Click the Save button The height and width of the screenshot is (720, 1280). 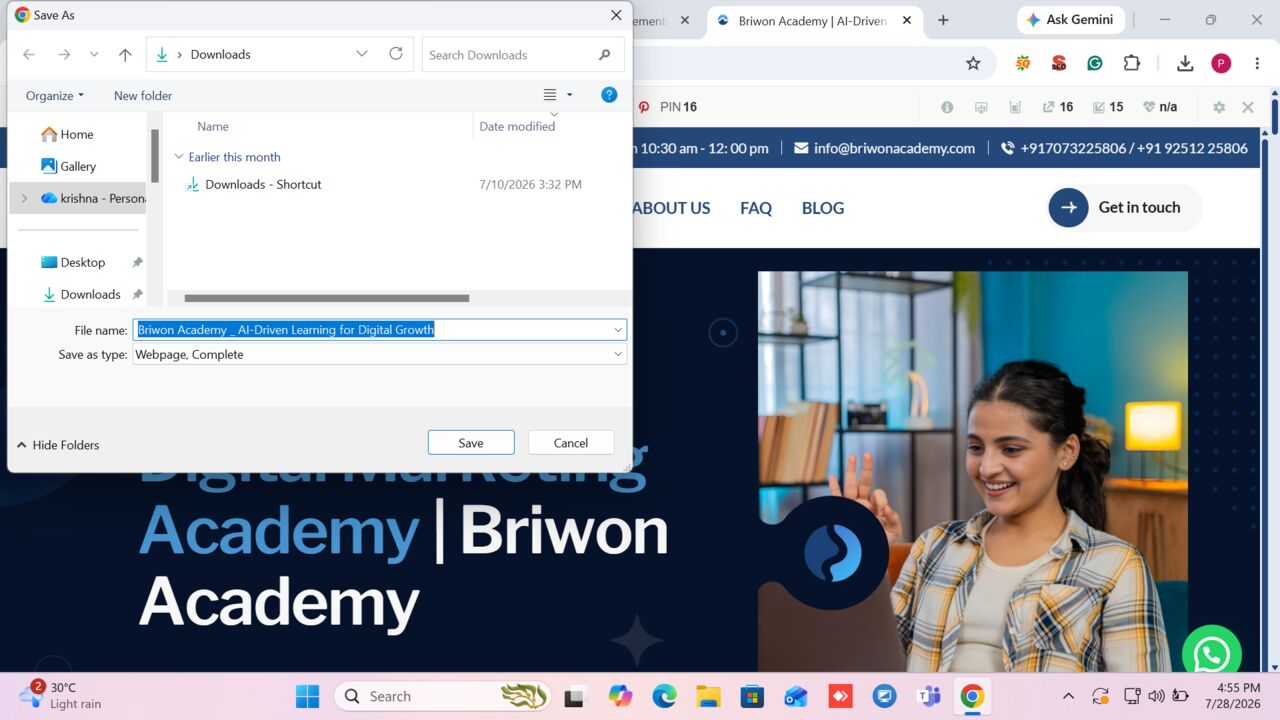[x=471, y=443]
